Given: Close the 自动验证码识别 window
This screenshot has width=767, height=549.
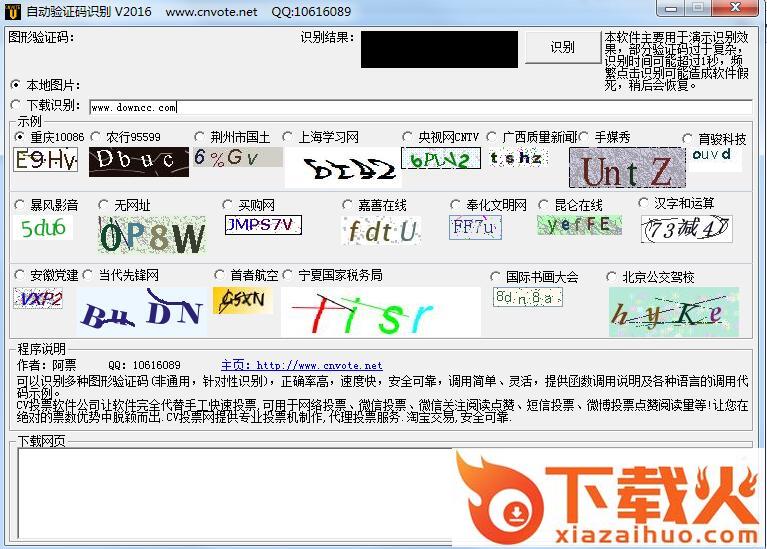Looking at the screenshot, I should 735,8.
